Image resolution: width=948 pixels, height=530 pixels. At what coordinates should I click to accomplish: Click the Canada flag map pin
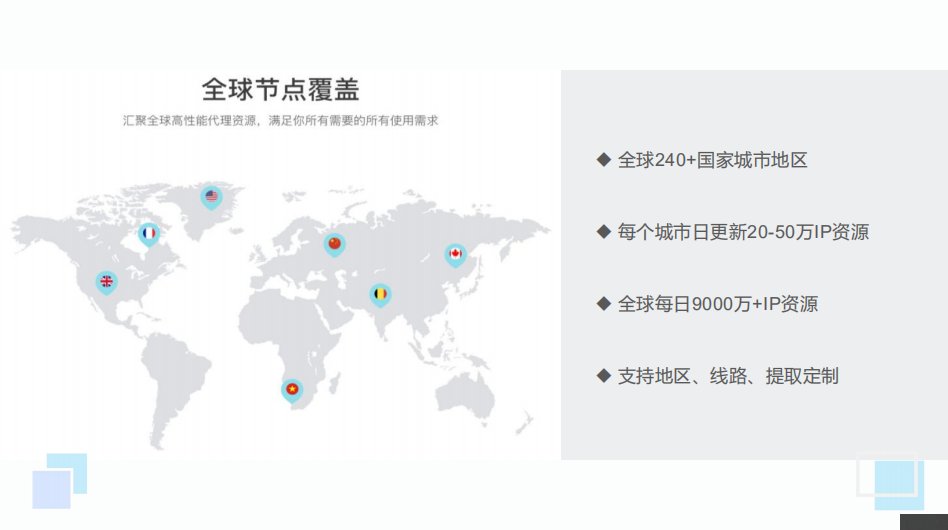click(455, 255)
